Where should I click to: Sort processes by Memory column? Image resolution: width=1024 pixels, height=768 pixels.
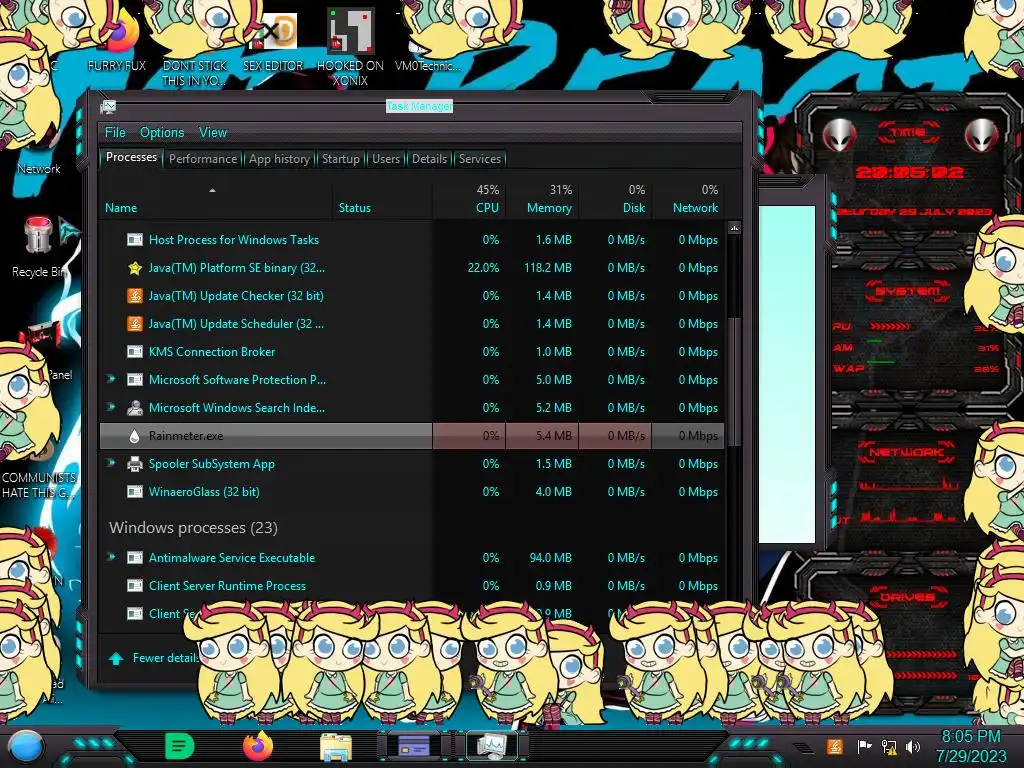point(542,199)
